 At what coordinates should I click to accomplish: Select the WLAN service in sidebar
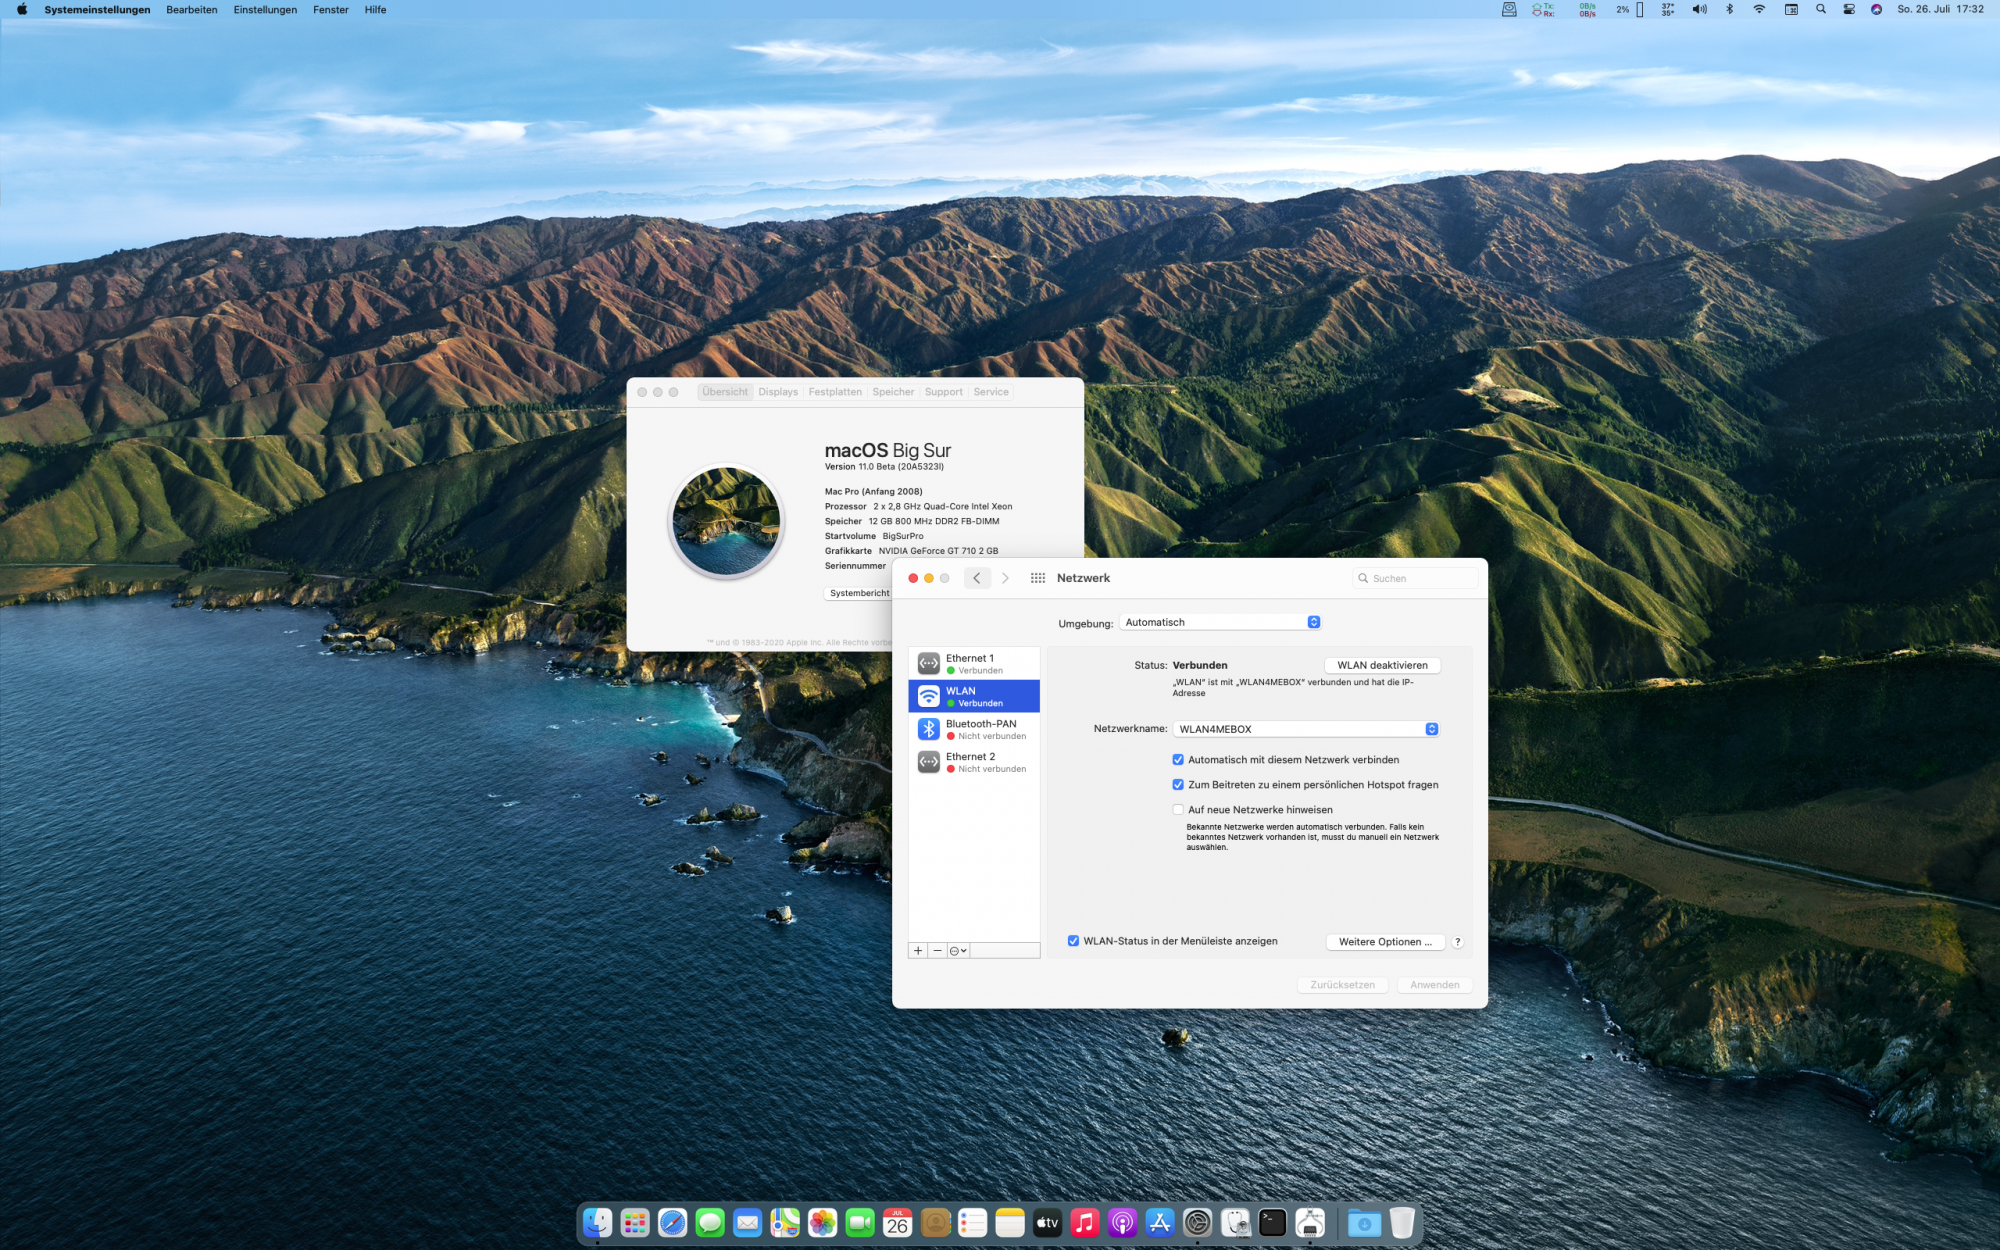pyautogui.click(x=973, y=696)
